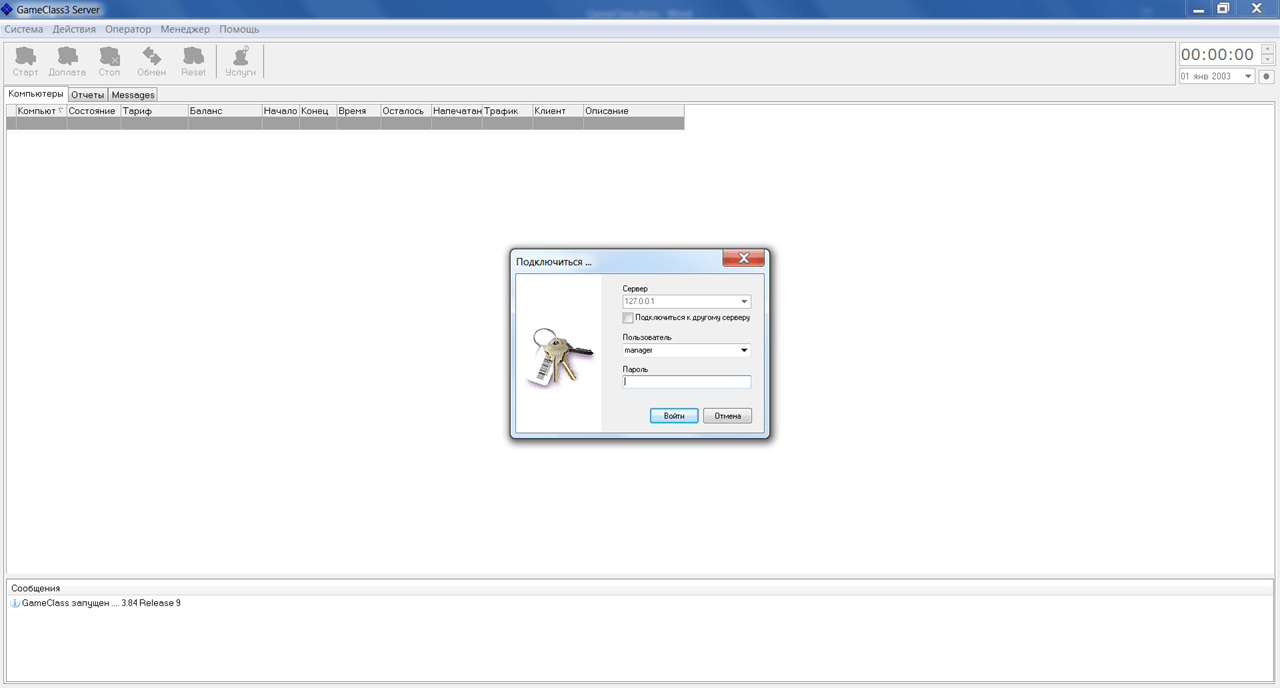This screenshot has height=688, width=1280.
Task: Click the info icon in Сообщения log
Action: pyautogui.click(x=15, y=603)
